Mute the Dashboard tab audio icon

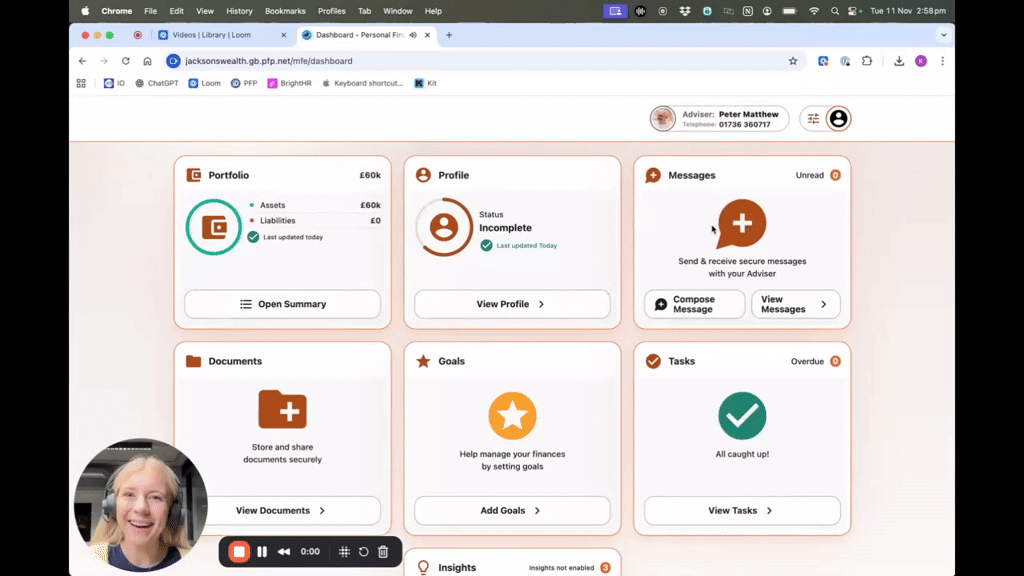[x=413, y=35]
